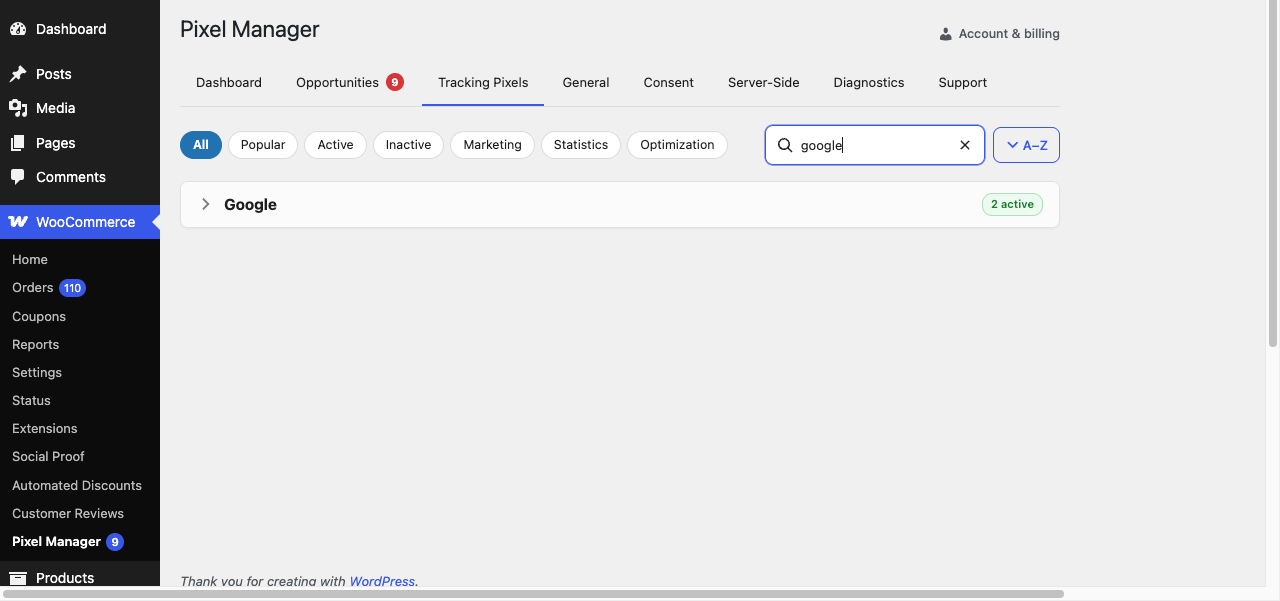Image resolution: width=1280 pixels, height=601 pixels.
Task: Open Account & billing link
Action: (x=1000, y=34)
